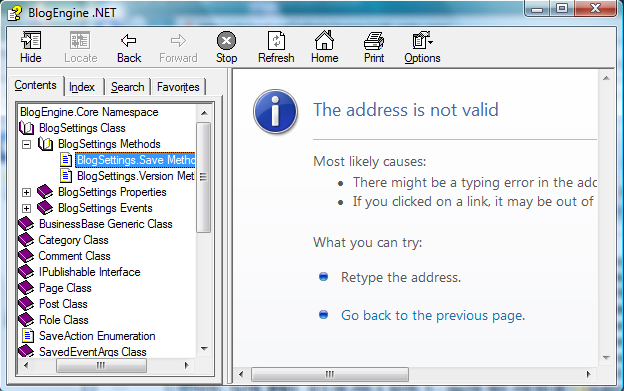Click the Comment Class book icon

tap(26, 256)
